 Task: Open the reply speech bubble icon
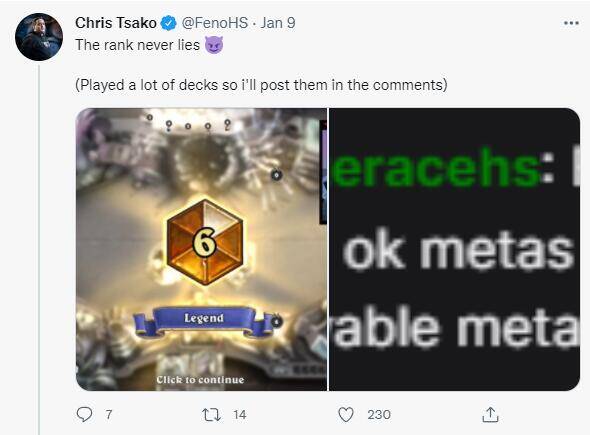click(84, 415)
